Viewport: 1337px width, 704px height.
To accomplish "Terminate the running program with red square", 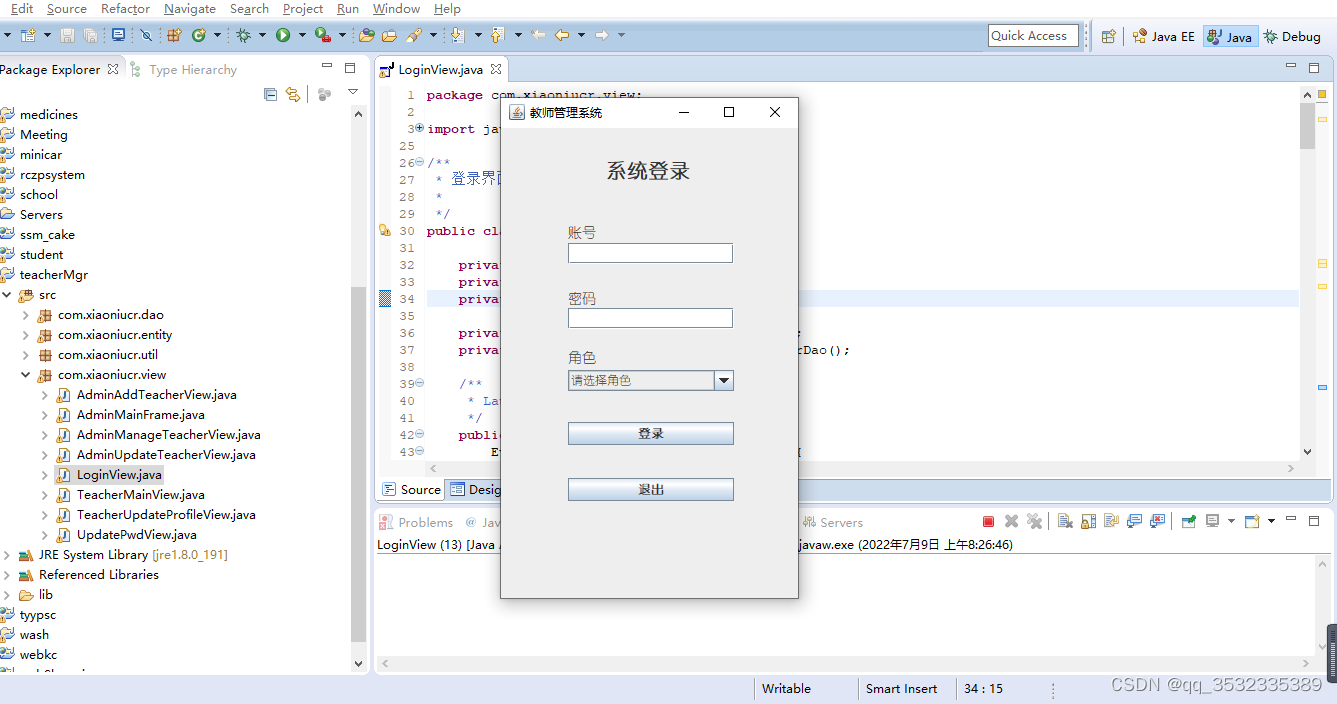I will [988, 521].
